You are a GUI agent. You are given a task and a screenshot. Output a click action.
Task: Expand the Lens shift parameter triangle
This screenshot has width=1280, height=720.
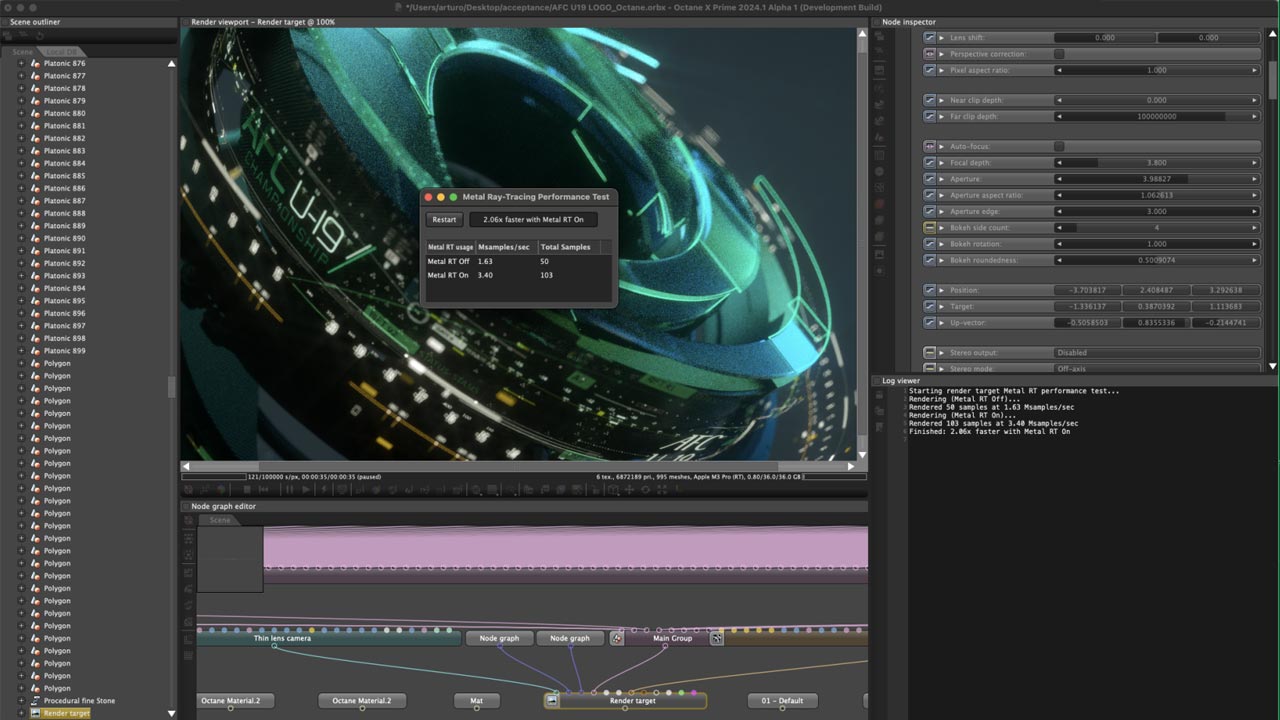click(942, 37)
